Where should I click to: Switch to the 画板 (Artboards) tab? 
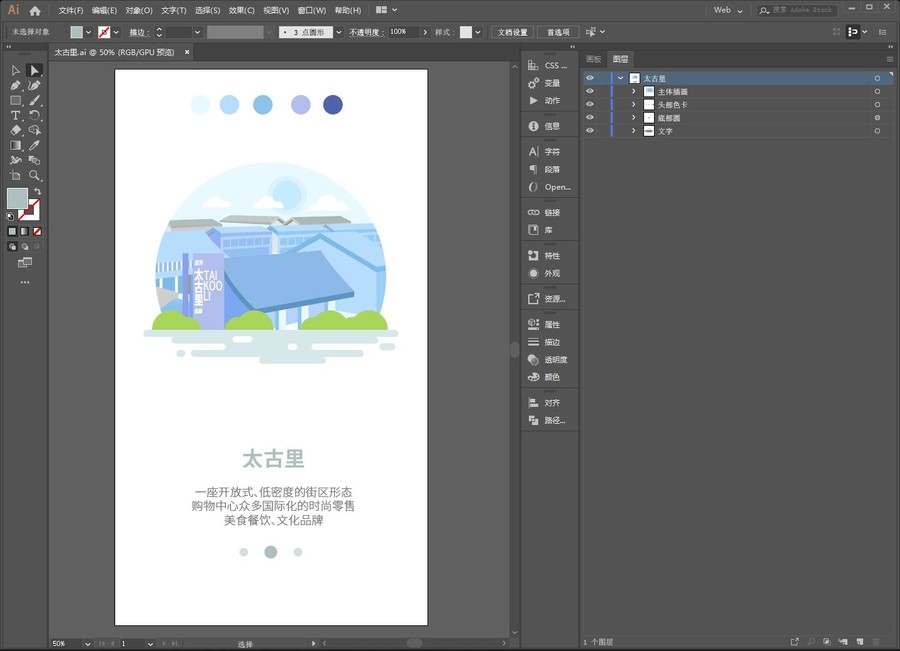click(593, 59)
